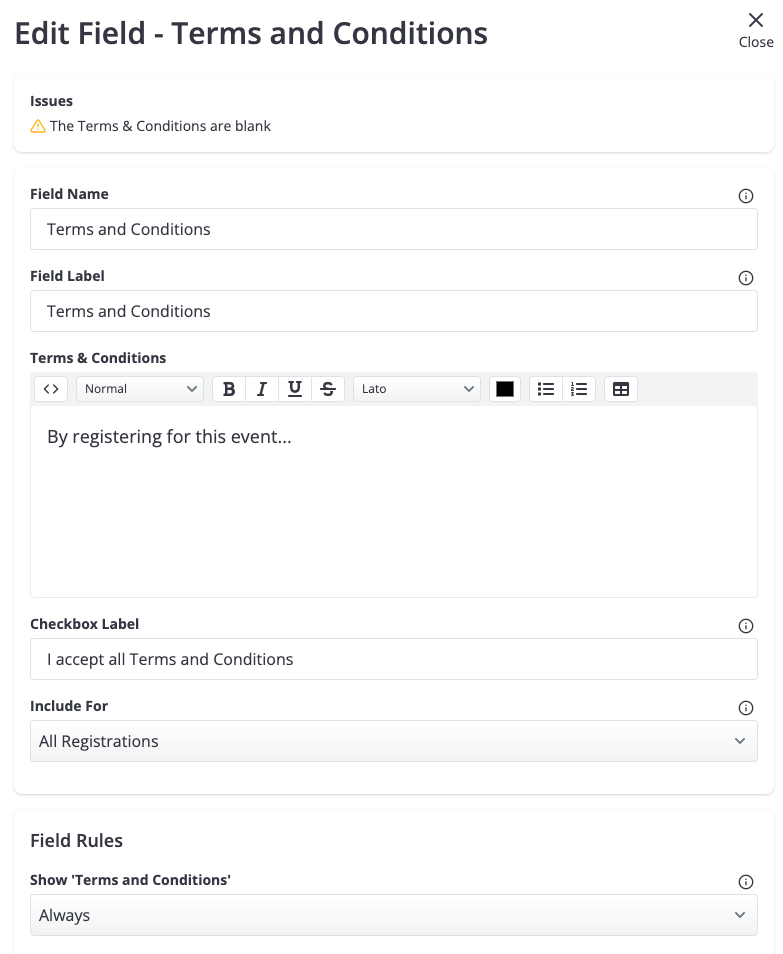Expand the Include For All Registrations dropdown
783x954 pixels.
tap(394, 741)
